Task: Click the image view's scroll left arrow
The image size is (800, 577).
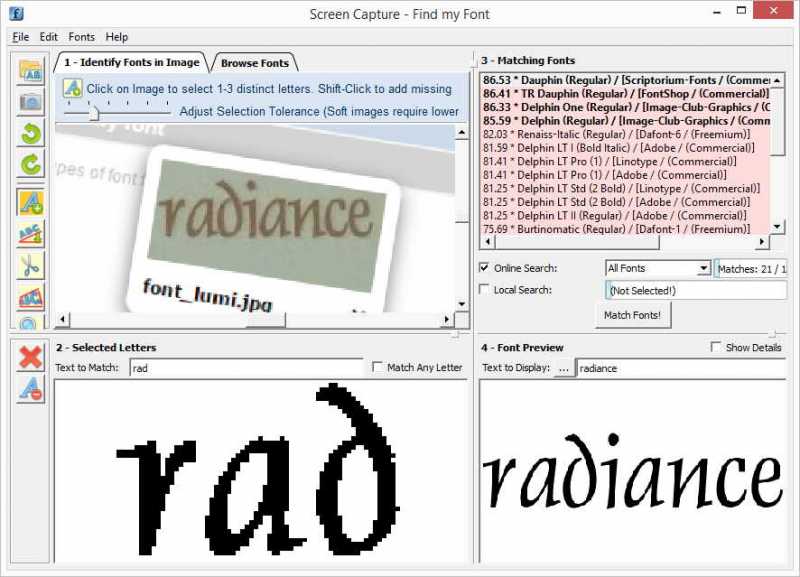Action: tap(62, 319)
